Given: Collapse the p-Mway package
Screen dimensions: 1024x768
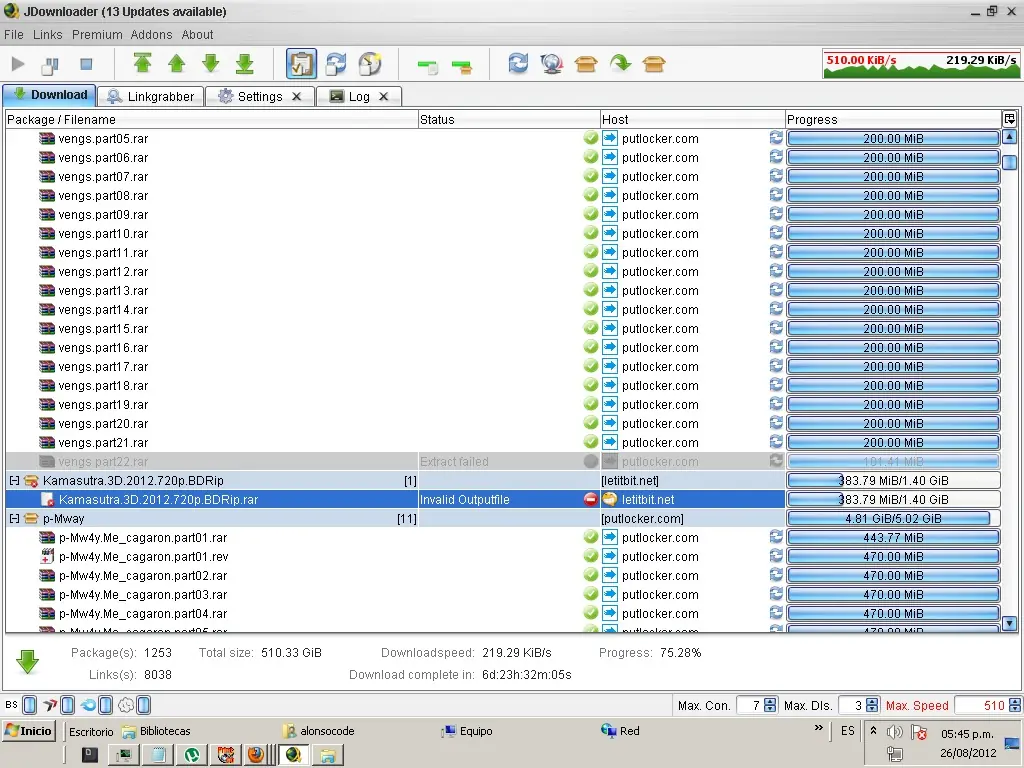Looking at the screenshot, I should 14,519.
